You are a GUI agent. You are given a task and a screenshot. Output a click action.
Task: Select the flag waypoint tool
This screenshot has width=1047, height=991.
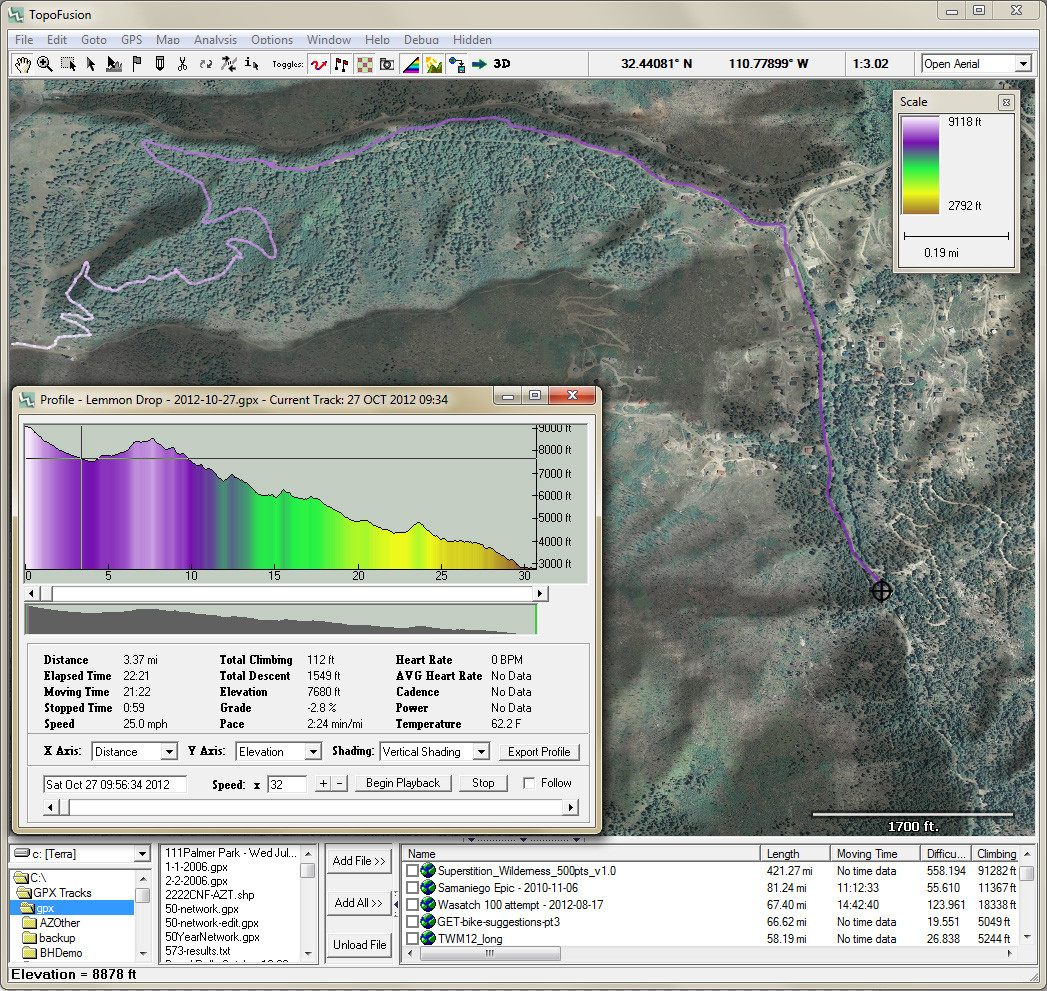pos(137,64)
